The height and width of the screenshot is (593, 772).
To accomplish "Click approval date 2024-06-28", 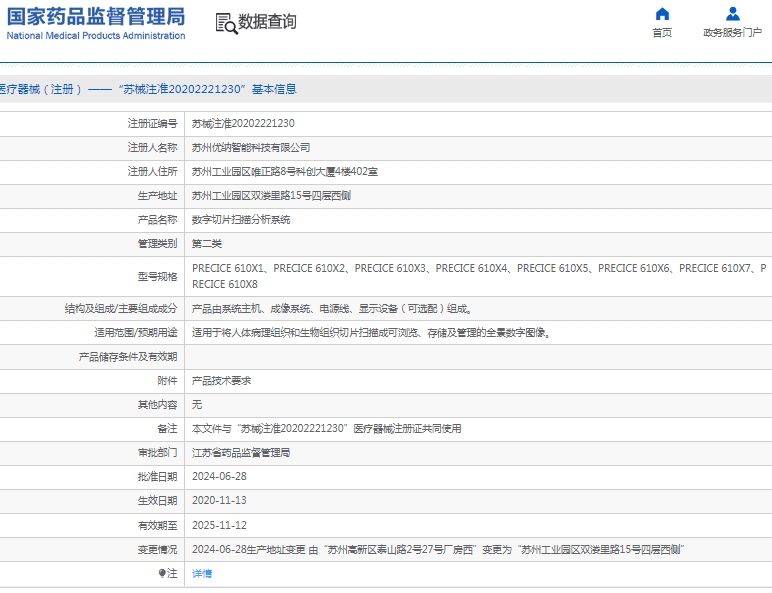I will [x=219, y=477].
